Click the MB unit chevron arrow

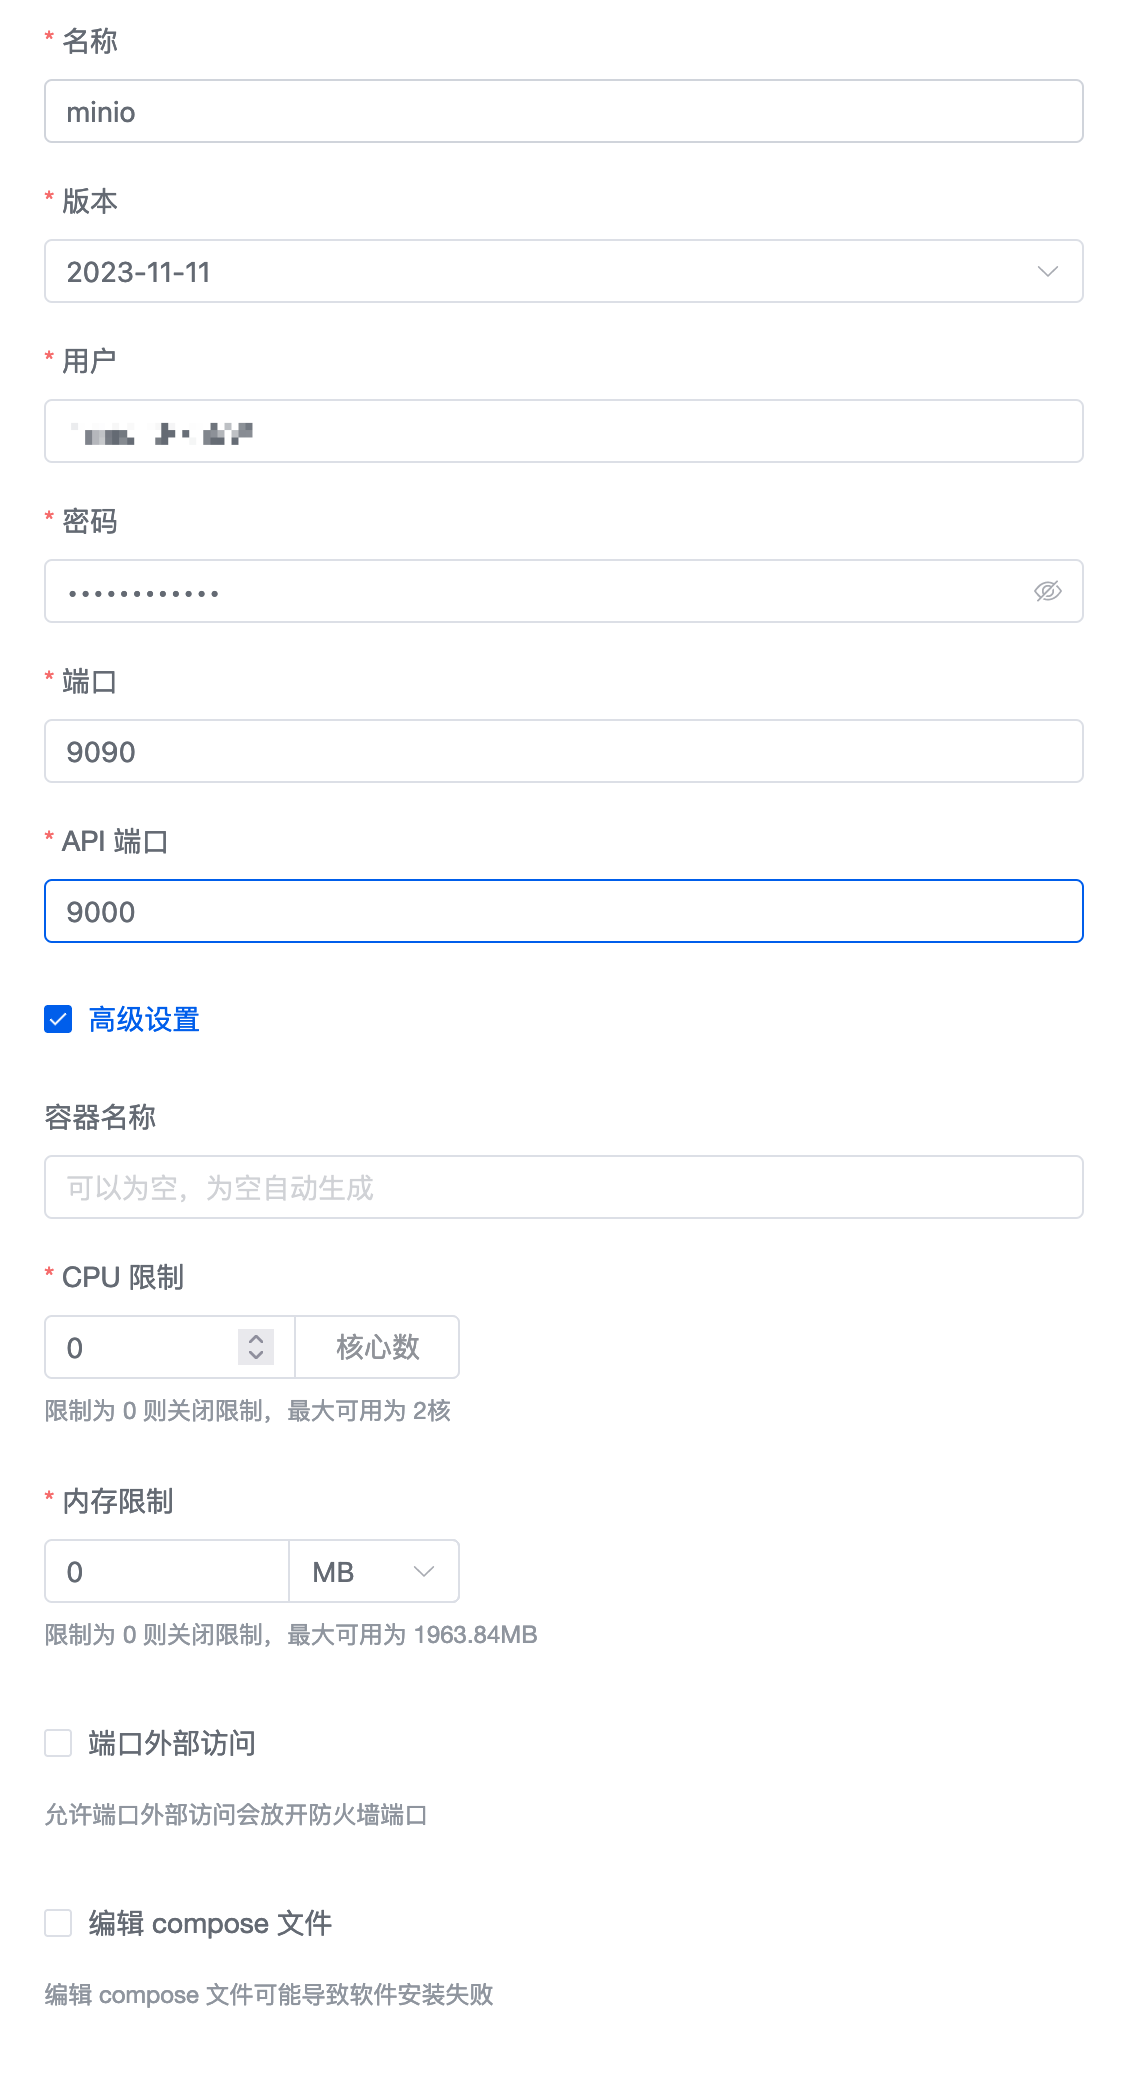point(424,1571)
